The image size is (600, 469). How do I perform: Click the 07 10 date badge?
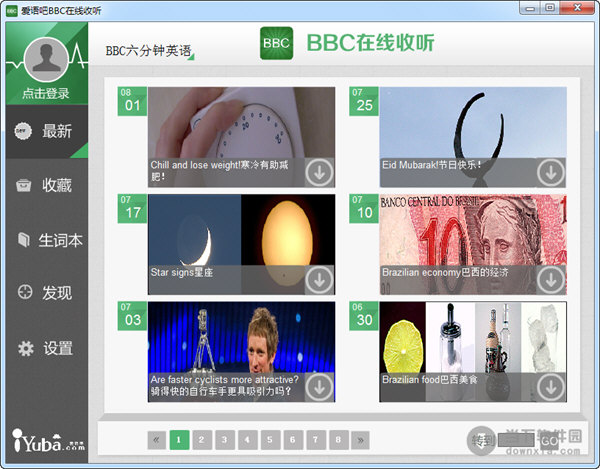pyautogui.click(x=364, y=209)
